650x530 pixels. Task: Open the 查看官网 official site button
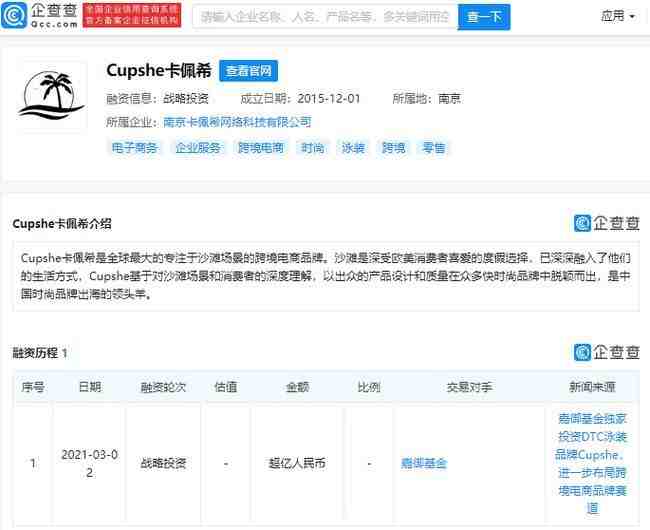248,70
